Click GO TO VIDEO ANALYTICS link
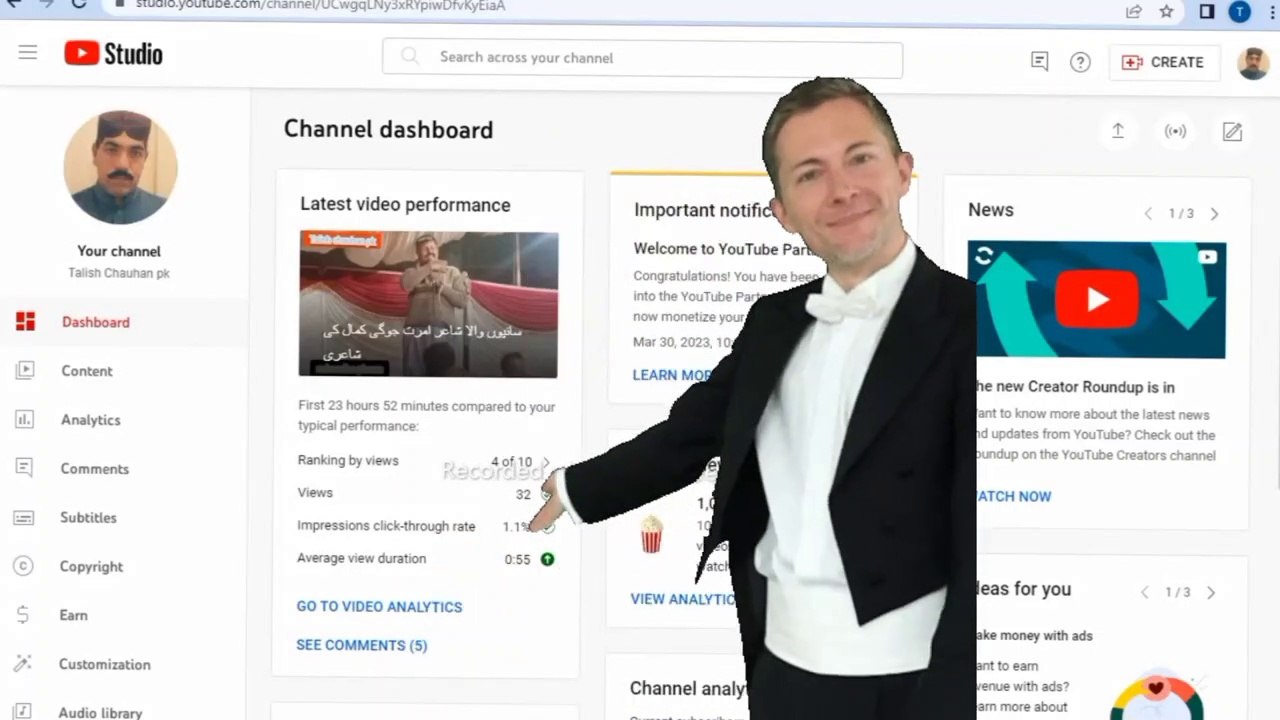 click(x=379, y=607)
